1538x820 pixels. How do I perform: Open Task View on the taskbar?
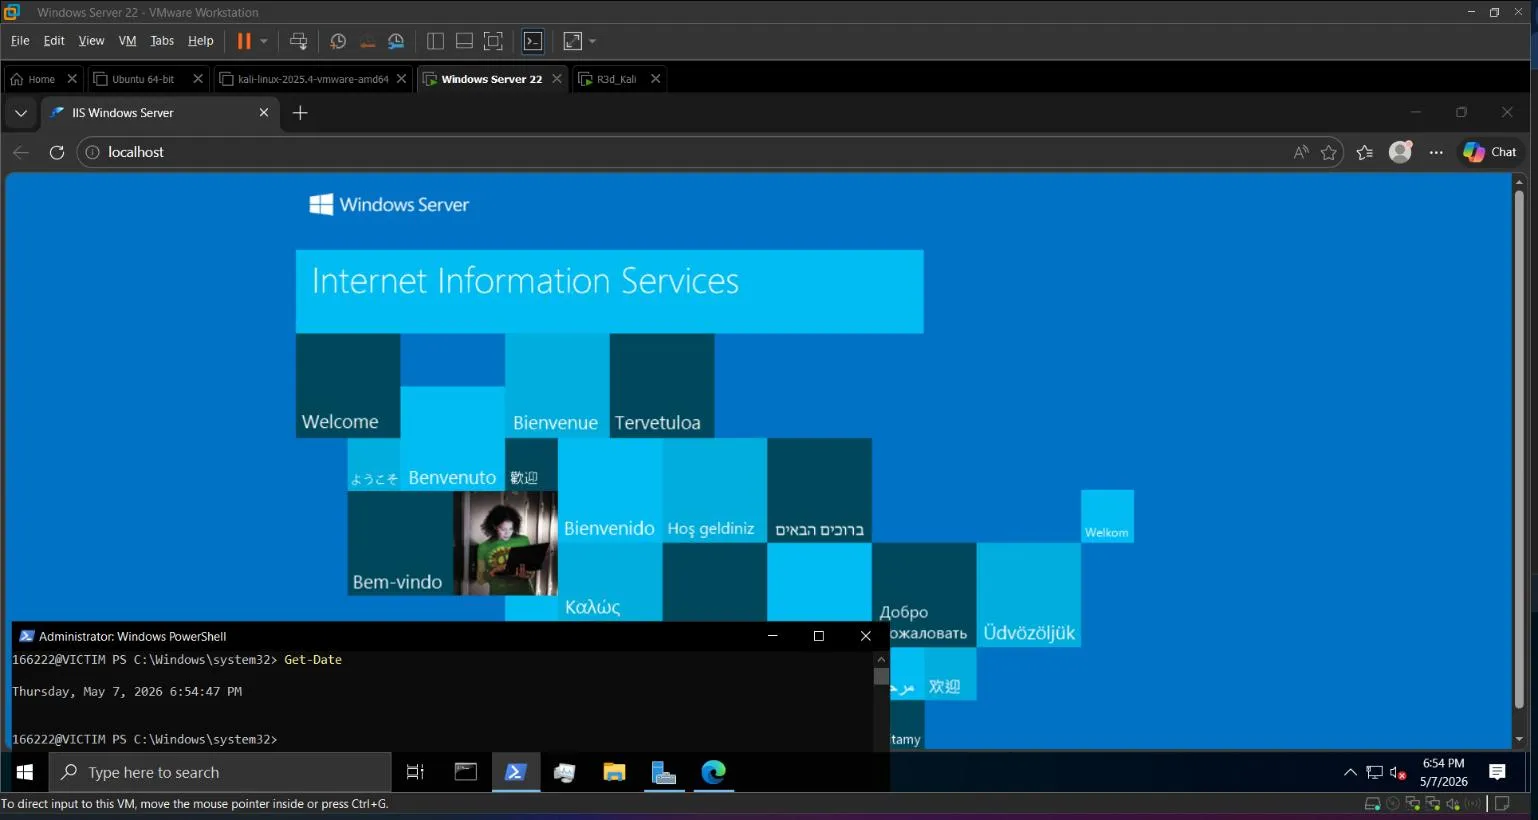[415, 772]
